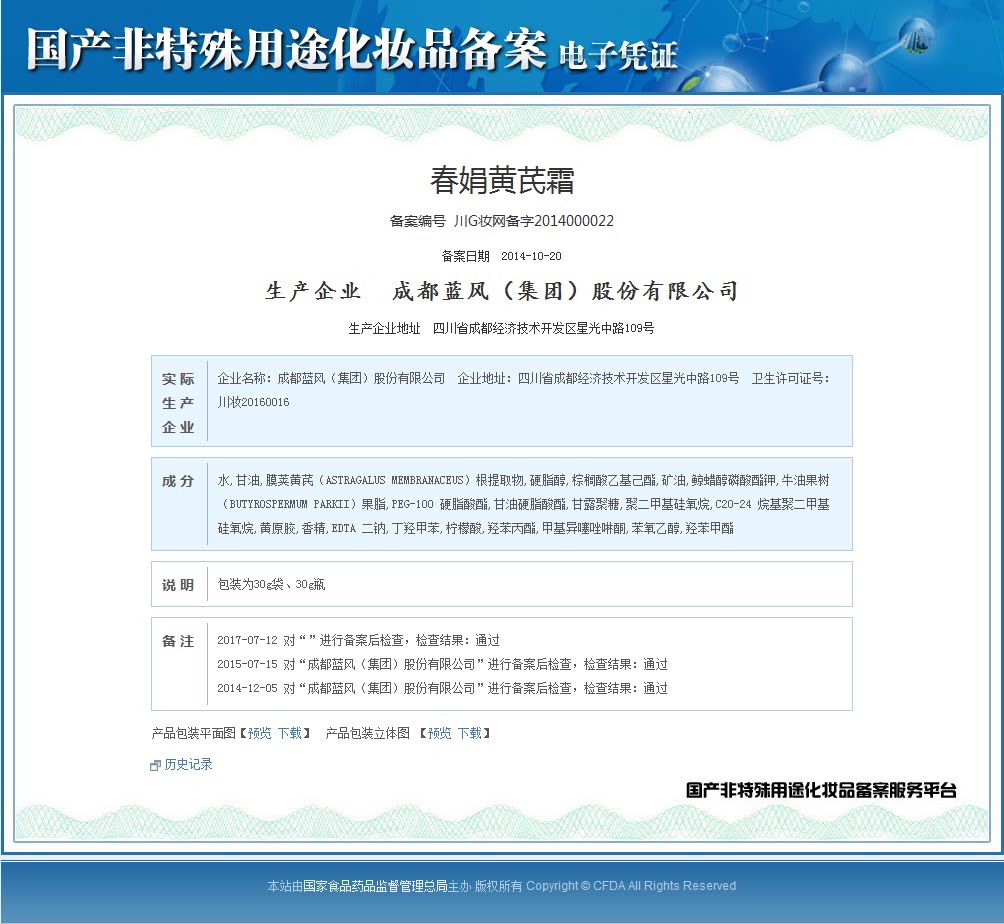
Task: Click the 2015-07-15 inspection record
Action: point(442,664)
